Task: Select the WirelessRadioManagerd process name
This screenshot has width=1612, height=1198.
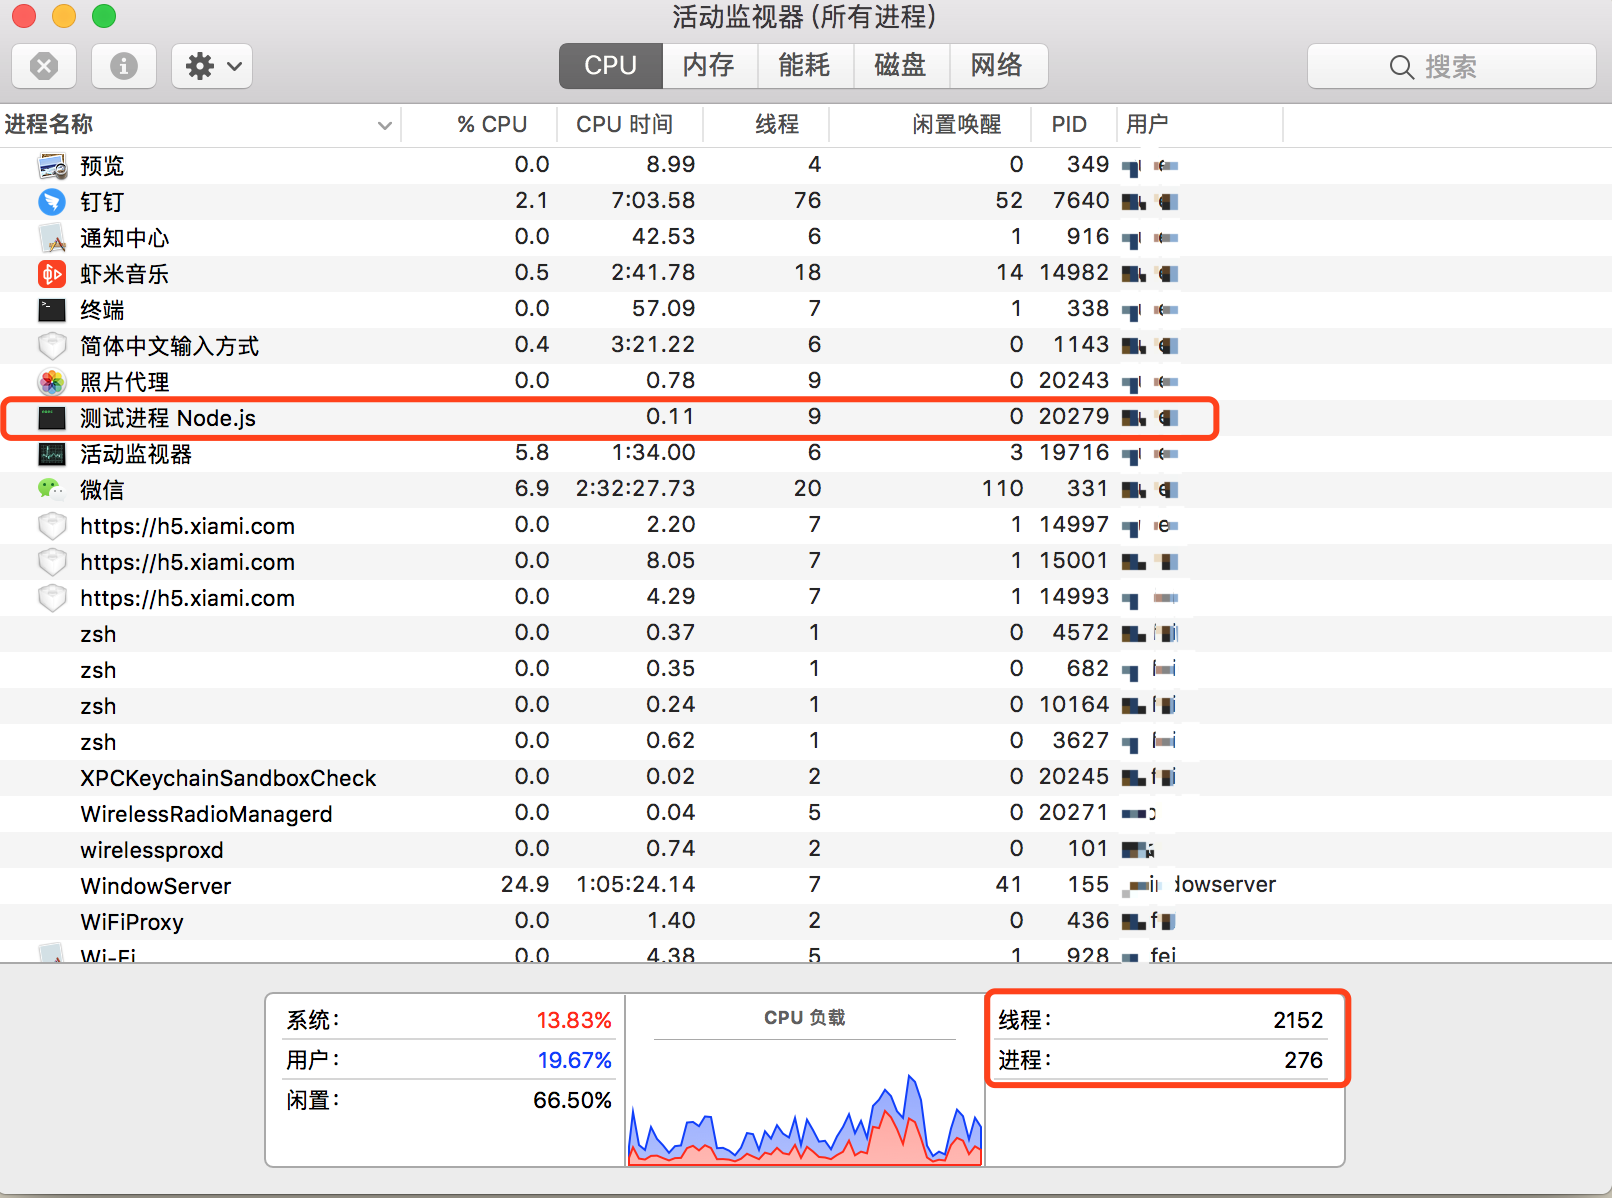Action: point(206,814)
